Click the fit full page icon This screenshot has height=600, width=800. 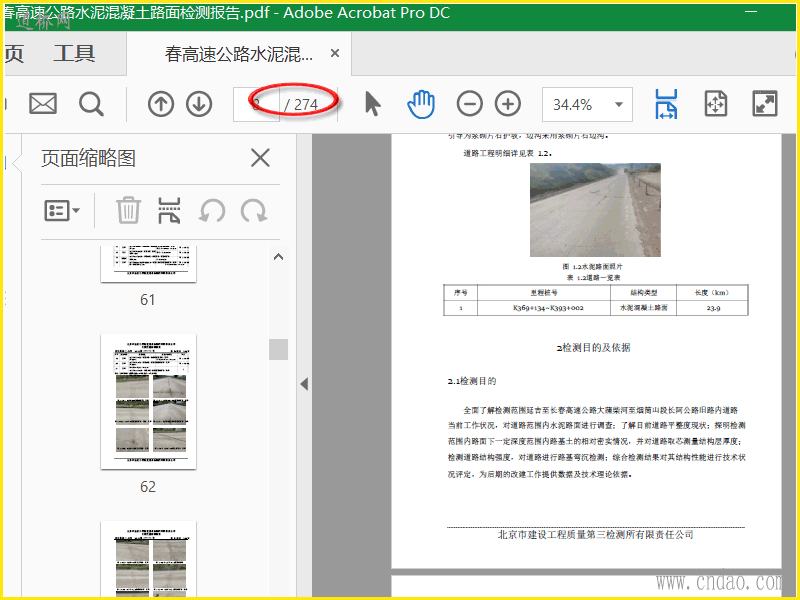(716, 104)
